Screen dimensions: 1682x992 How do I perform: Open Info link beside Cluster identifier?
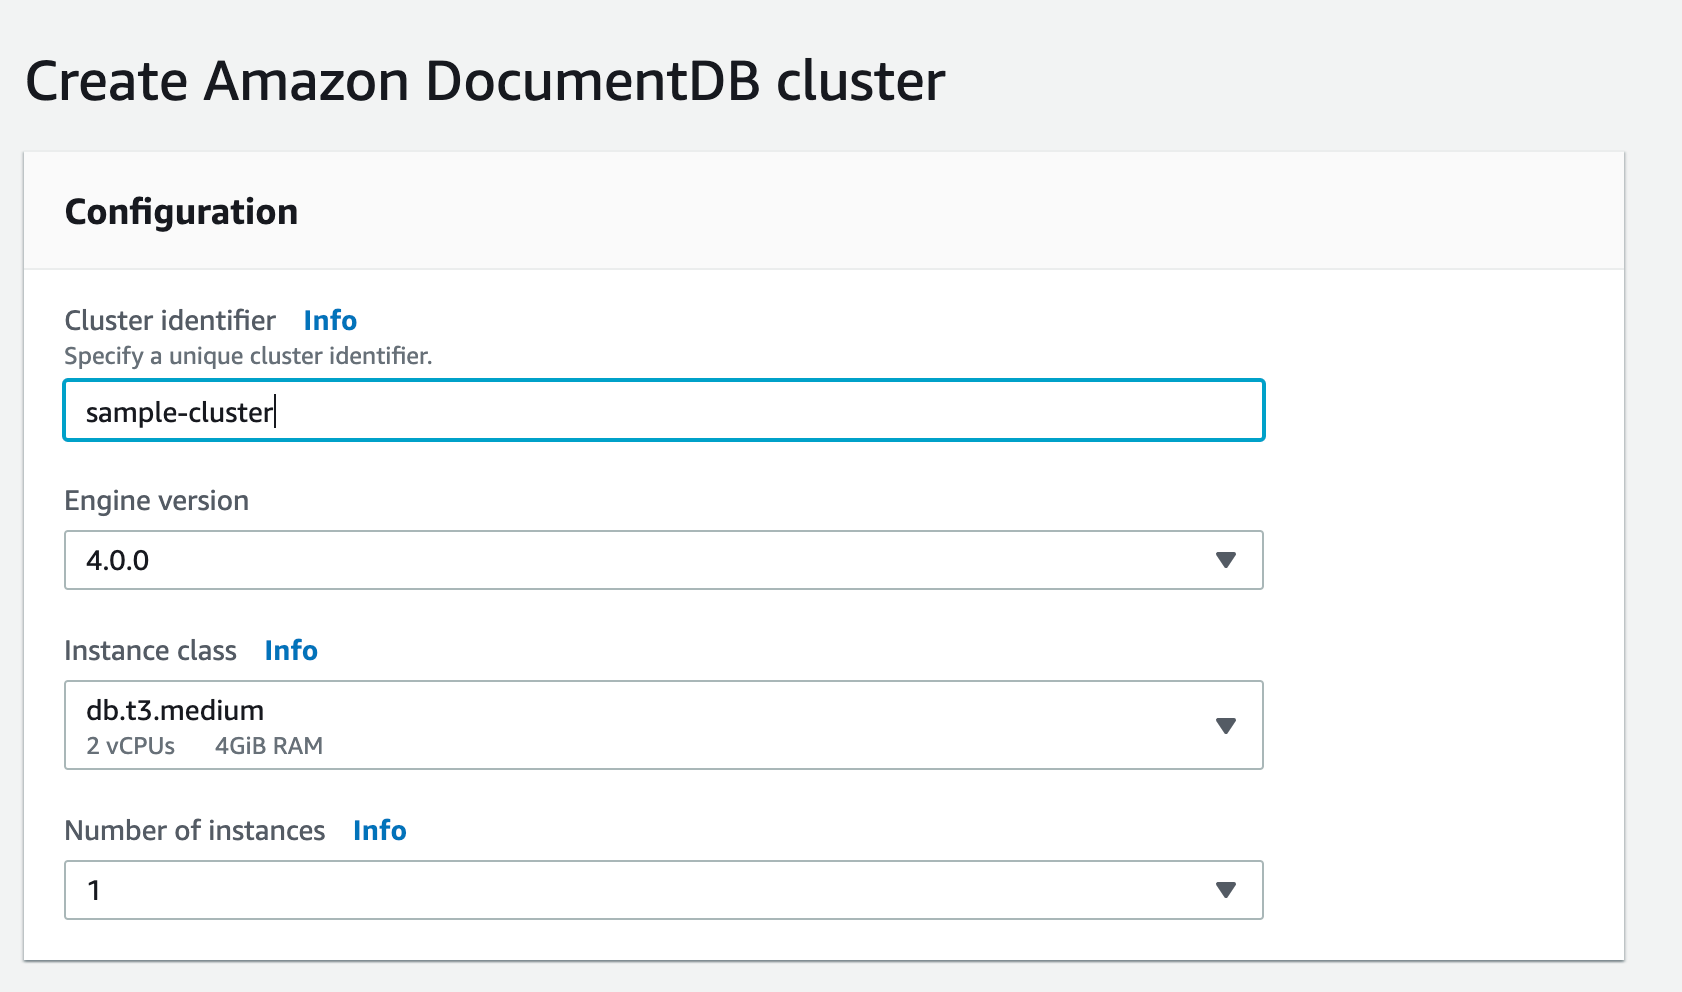tap(330, 320)
